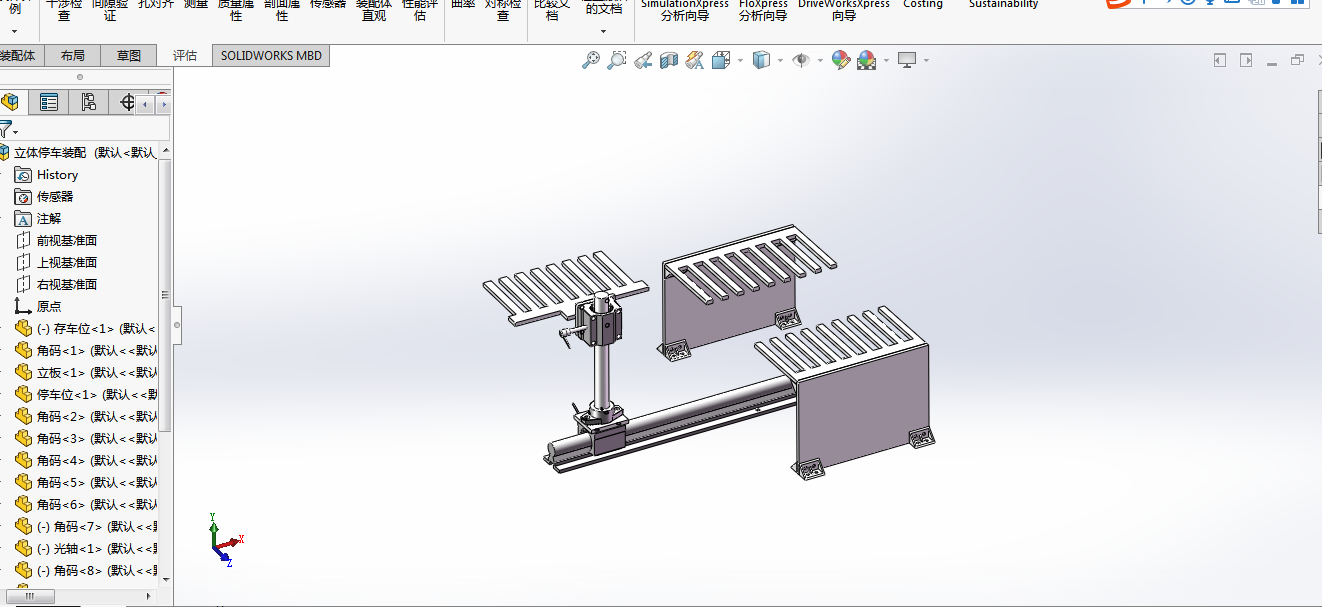
Task: Open the View Orientation cube icon
Action: pos(721,60)
